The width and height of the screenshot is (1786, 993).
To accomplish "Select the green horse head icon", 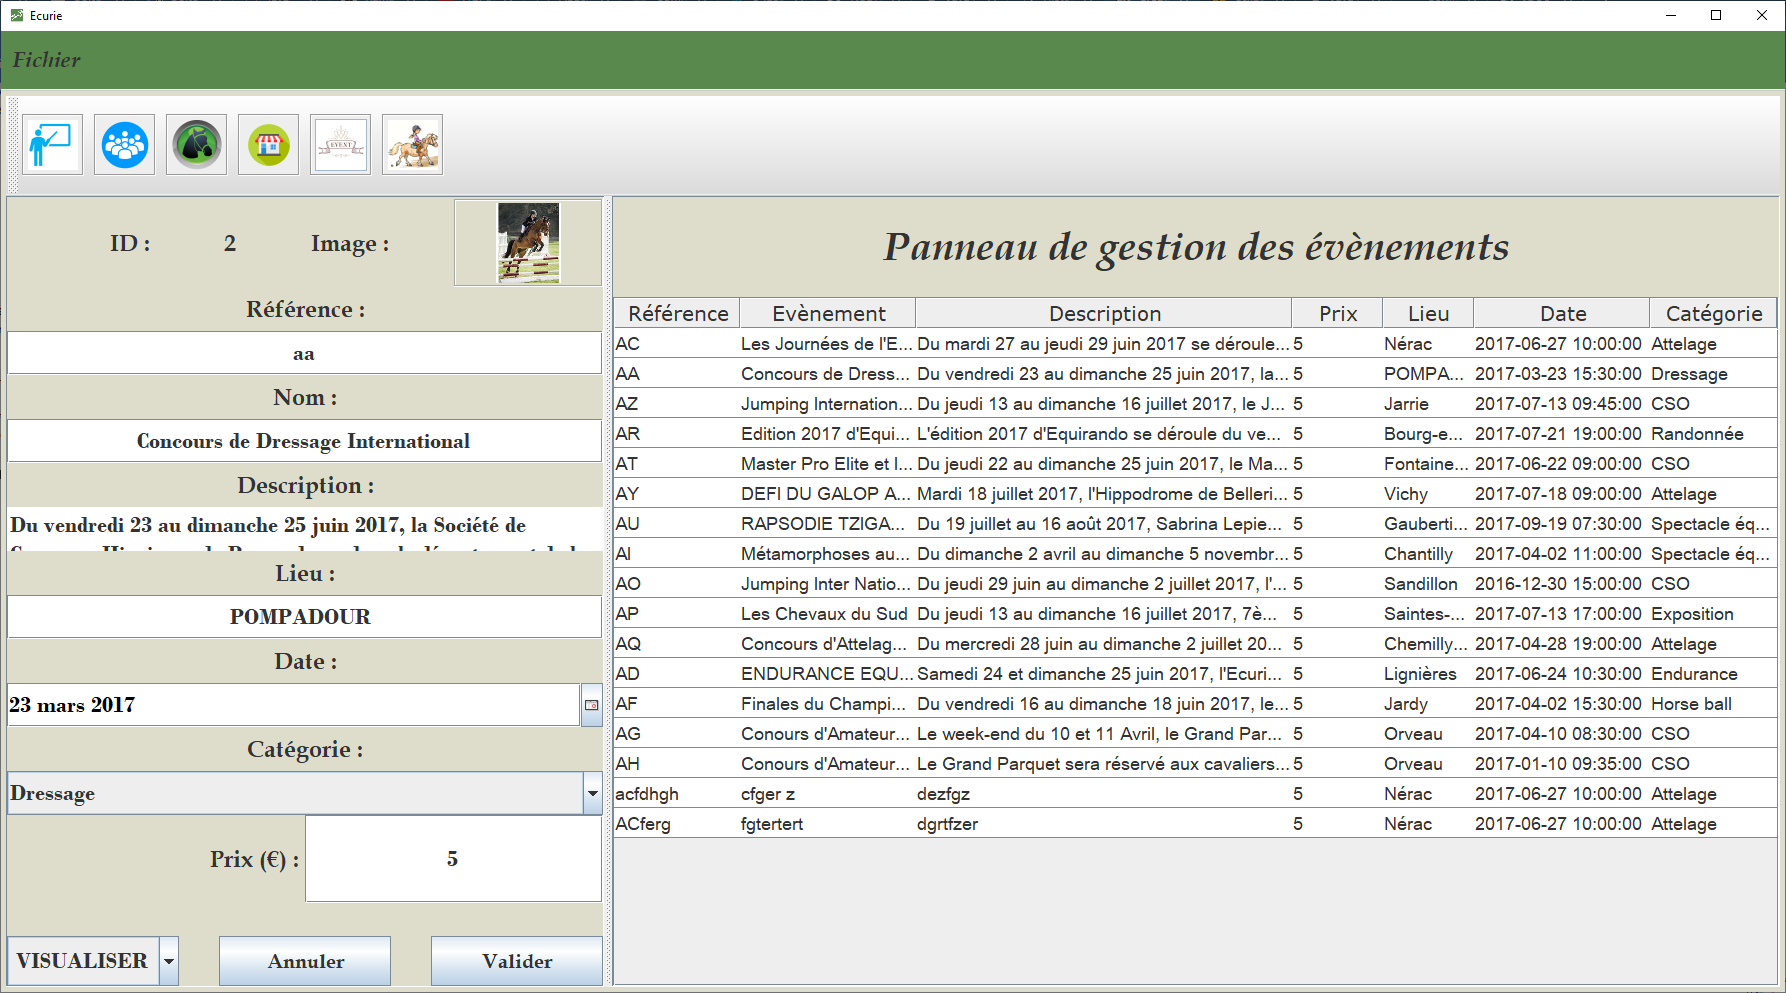I will (x=196, y=145).
